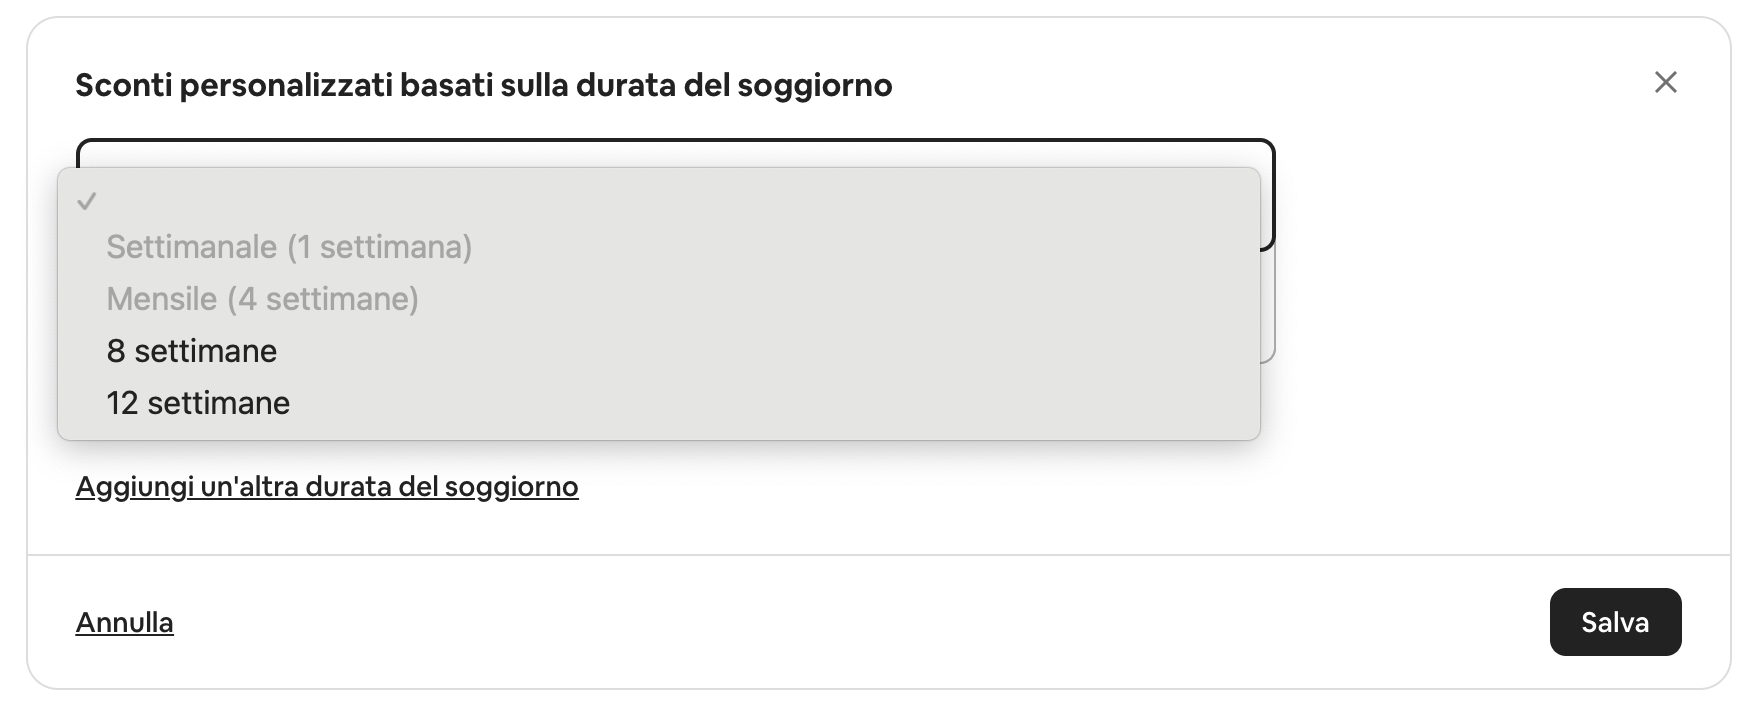Click the digit 8 in "8 settimane"
Viewport: 1742px width, 710px height.
coord(116,351)
